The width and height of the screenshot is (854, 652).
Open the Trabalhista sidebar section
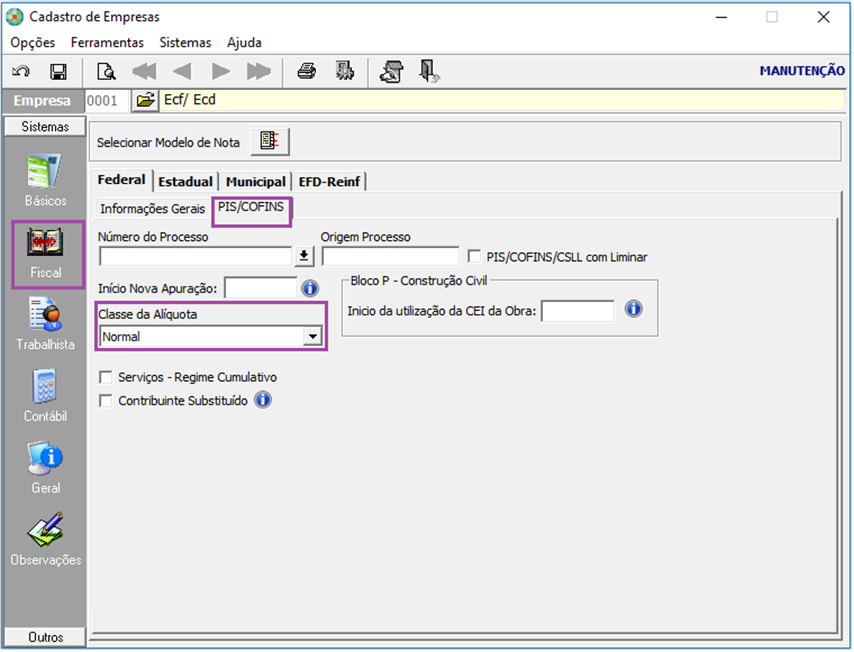coord(45,325)
